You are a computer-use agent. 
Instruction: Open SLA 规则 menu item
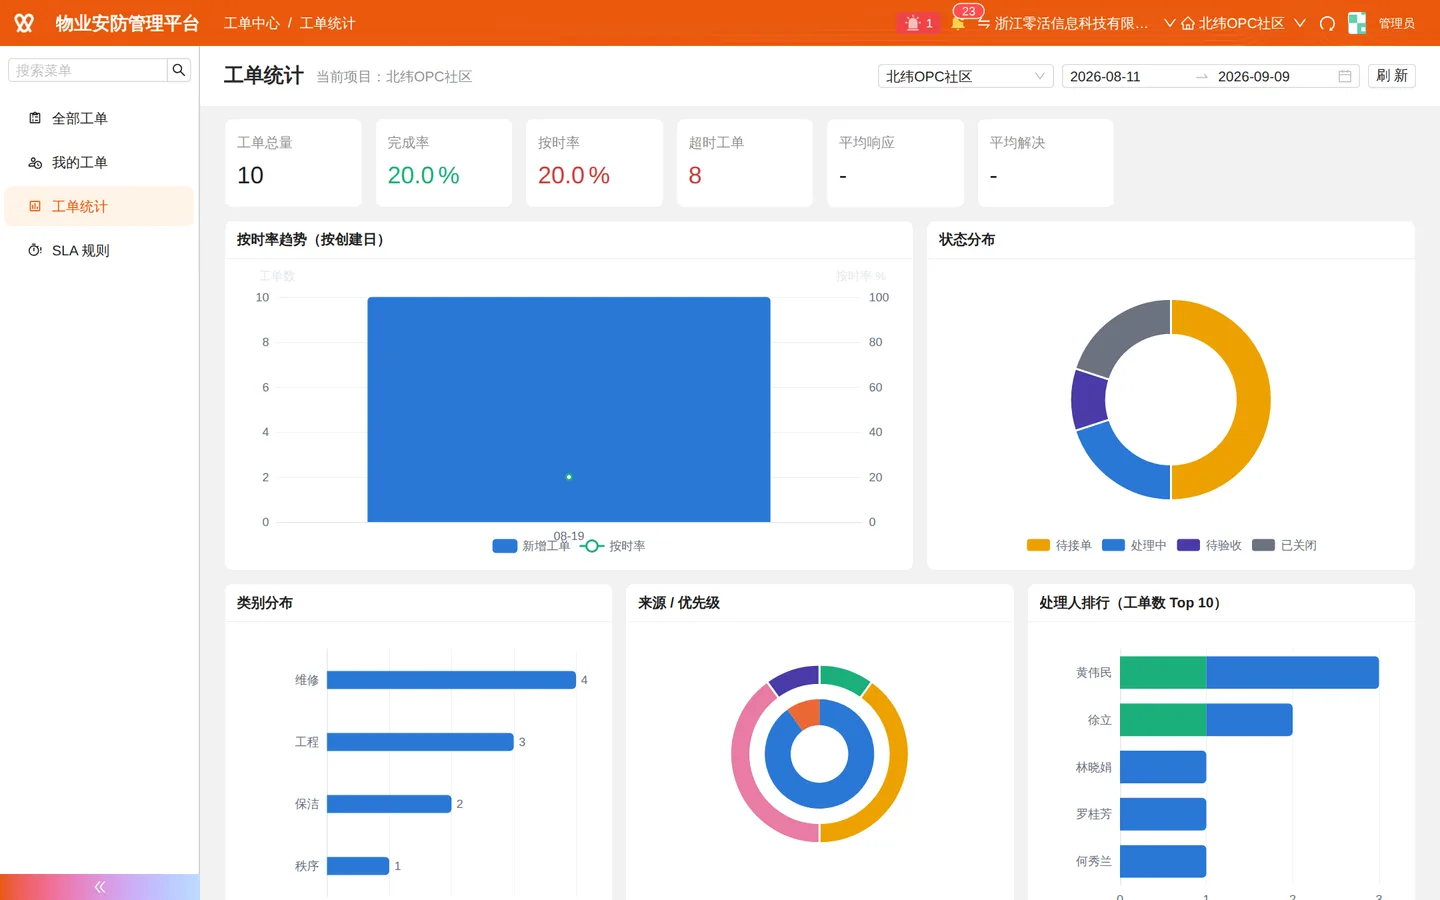(x=99, y=250)
